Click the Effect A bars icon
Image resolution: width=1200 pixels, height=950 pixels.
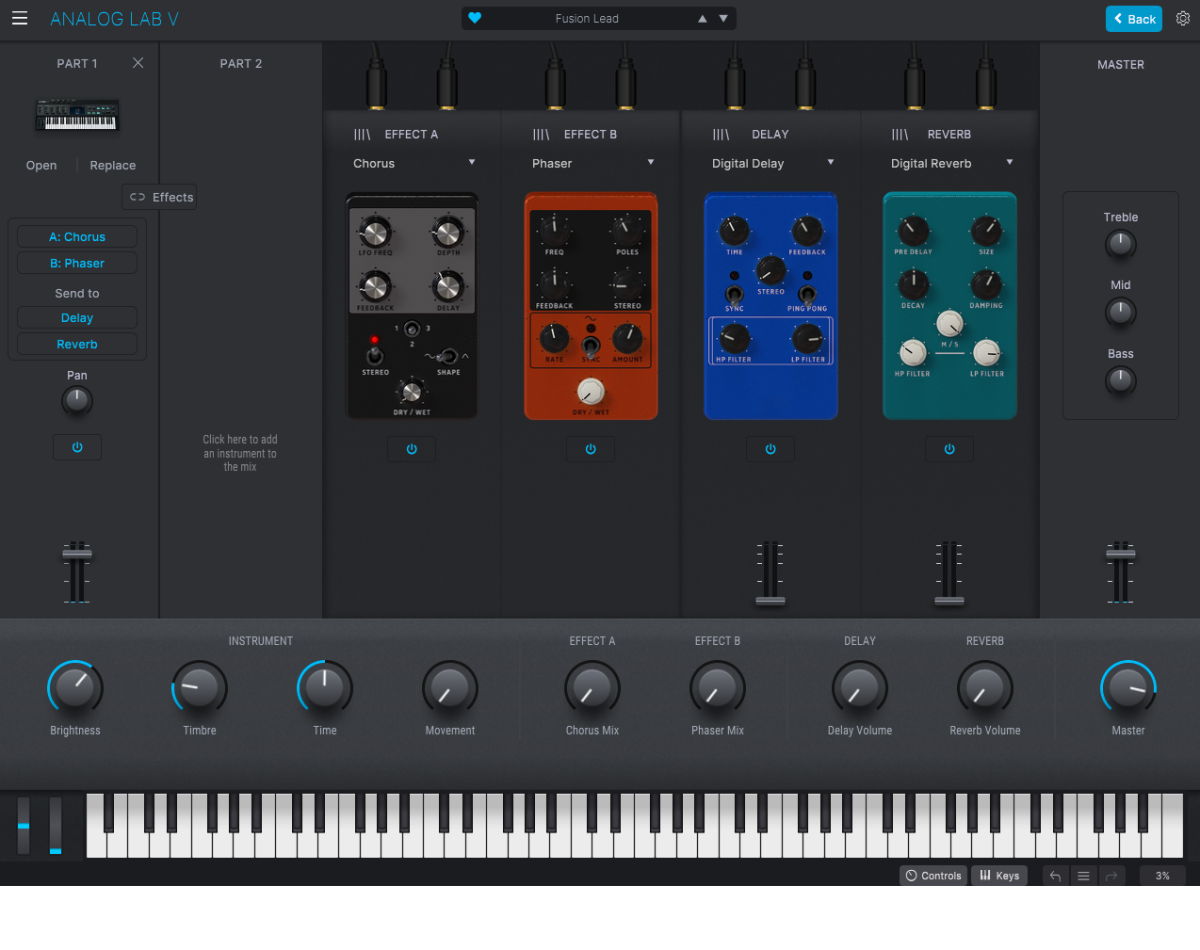click(x=362, y=134)
